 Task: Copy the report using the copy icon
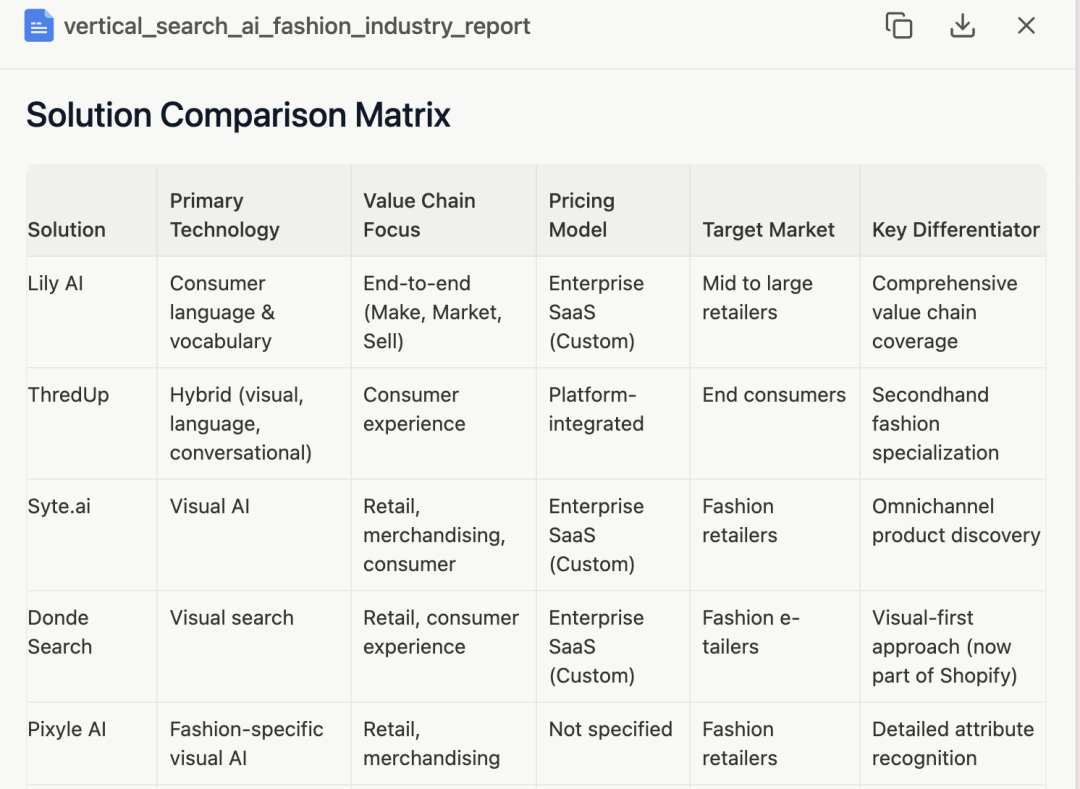coord(899,25)
